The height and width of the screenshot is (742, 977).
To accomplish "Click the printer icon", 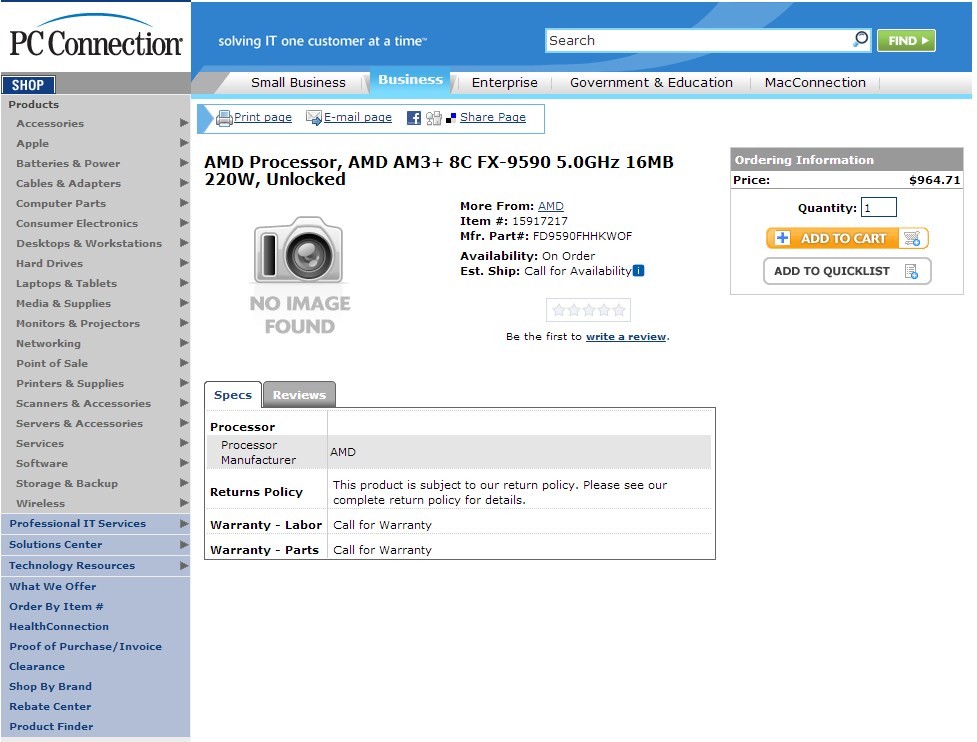I will [x=224, y=117].
